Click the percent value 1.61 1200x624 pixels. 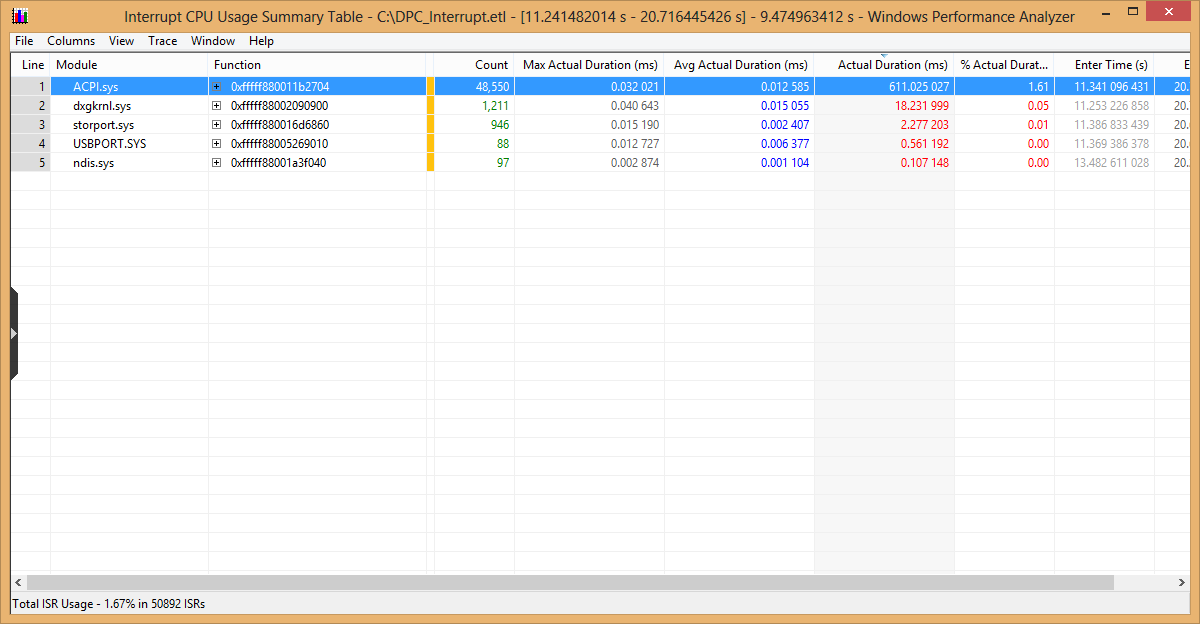[x=1038, y=87]
